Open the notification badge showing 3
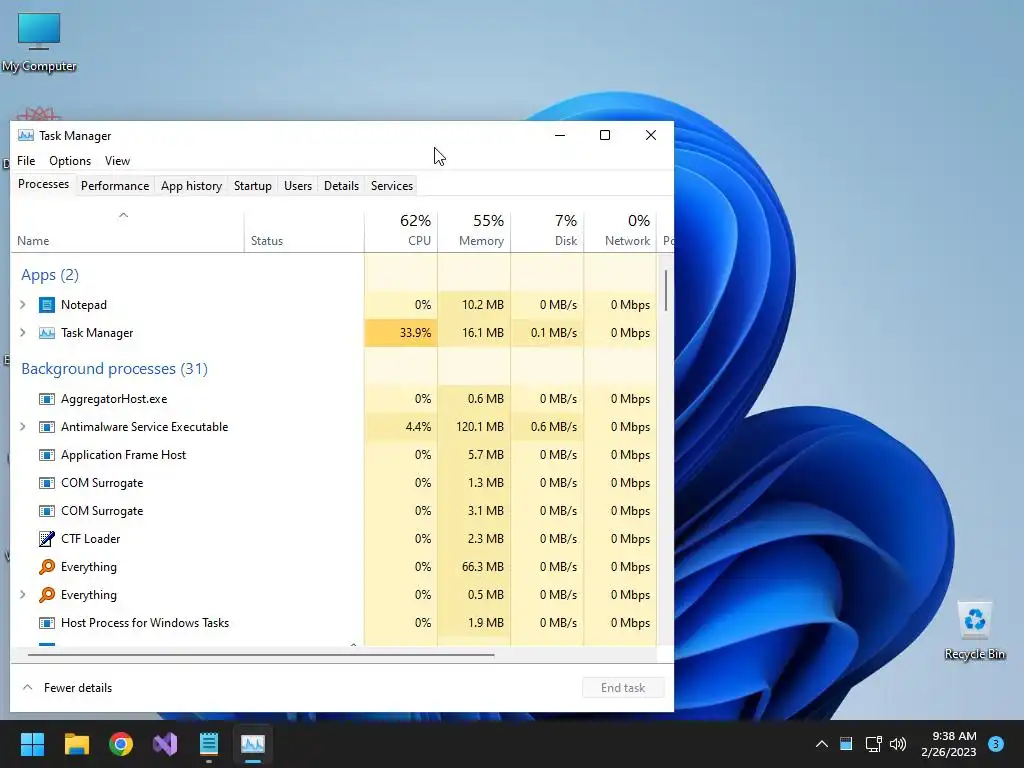This screenshot has height=768, width=1024. (x=996, y=744)
